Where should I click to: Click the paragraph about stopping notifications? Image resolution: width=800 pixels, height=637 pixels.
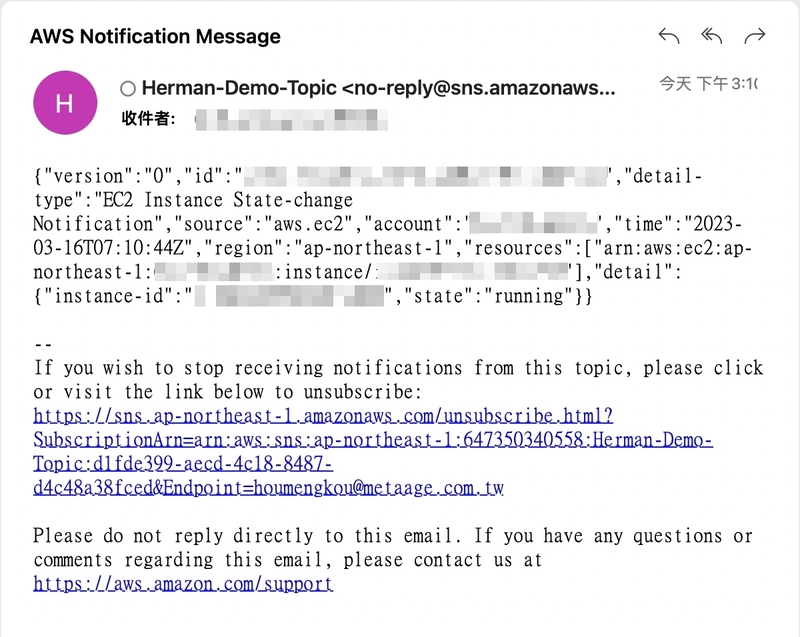(x=398, y=379)
